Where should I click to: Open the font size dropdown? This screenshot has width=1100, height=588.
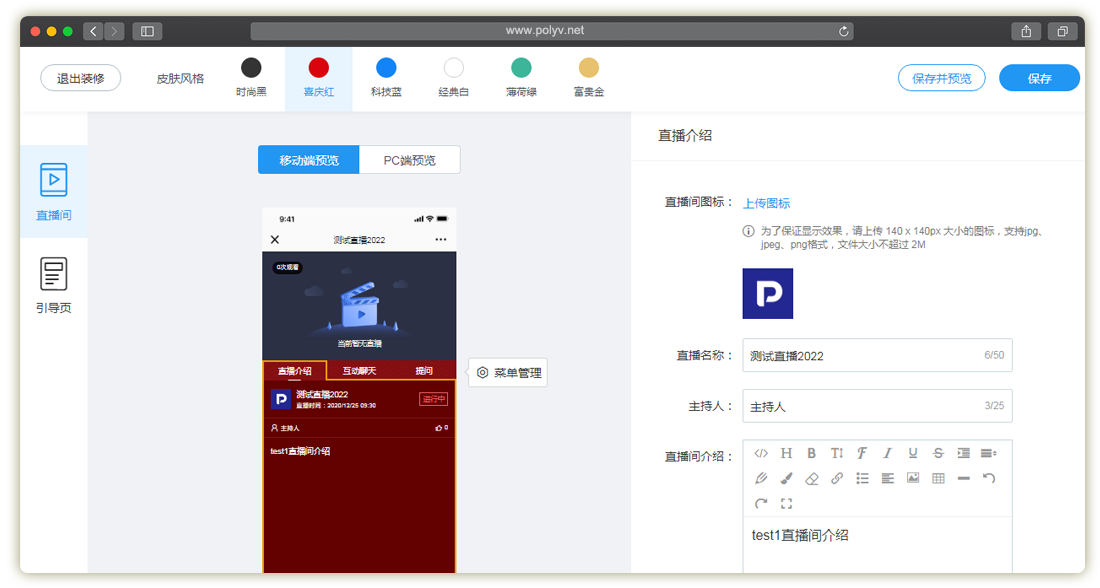click(x=837, y=453)
